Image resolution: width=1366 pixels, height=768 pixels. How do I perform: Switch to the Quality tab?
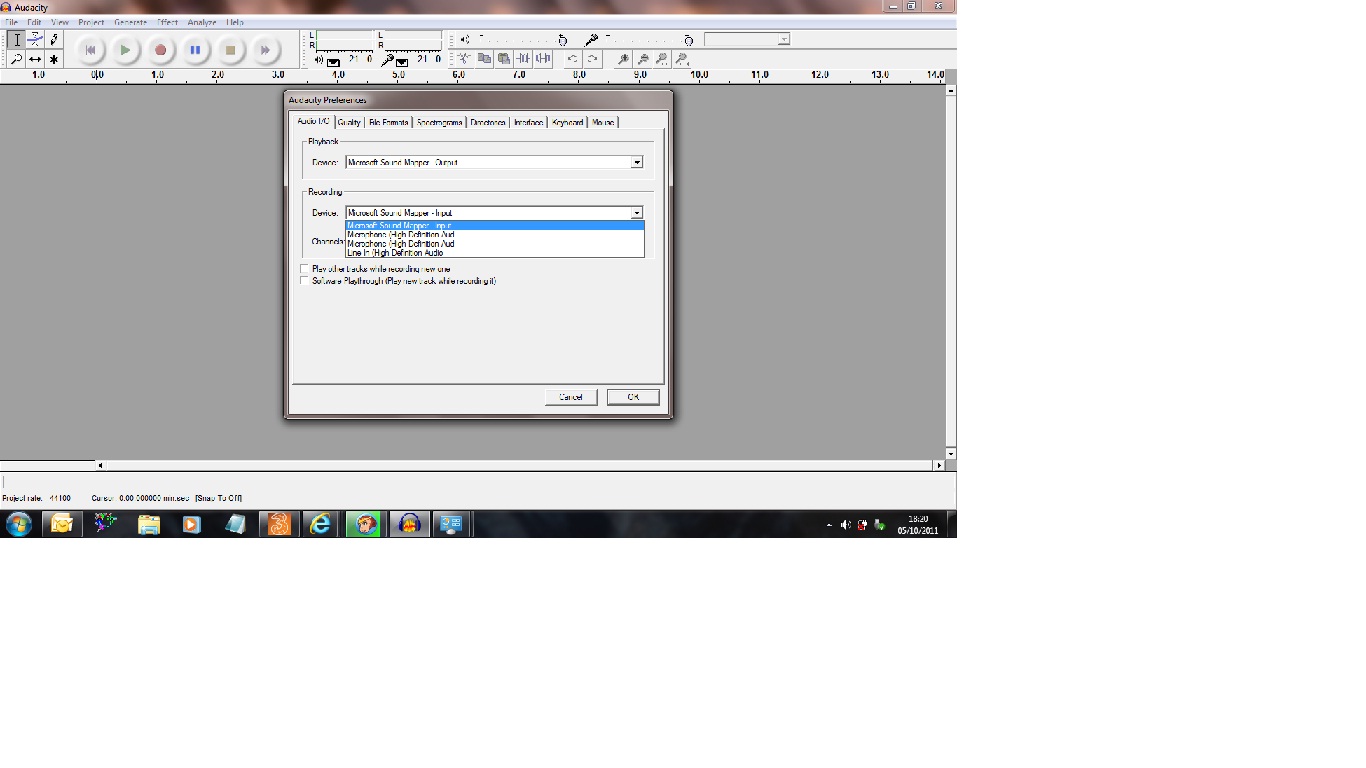pos(349,122)
